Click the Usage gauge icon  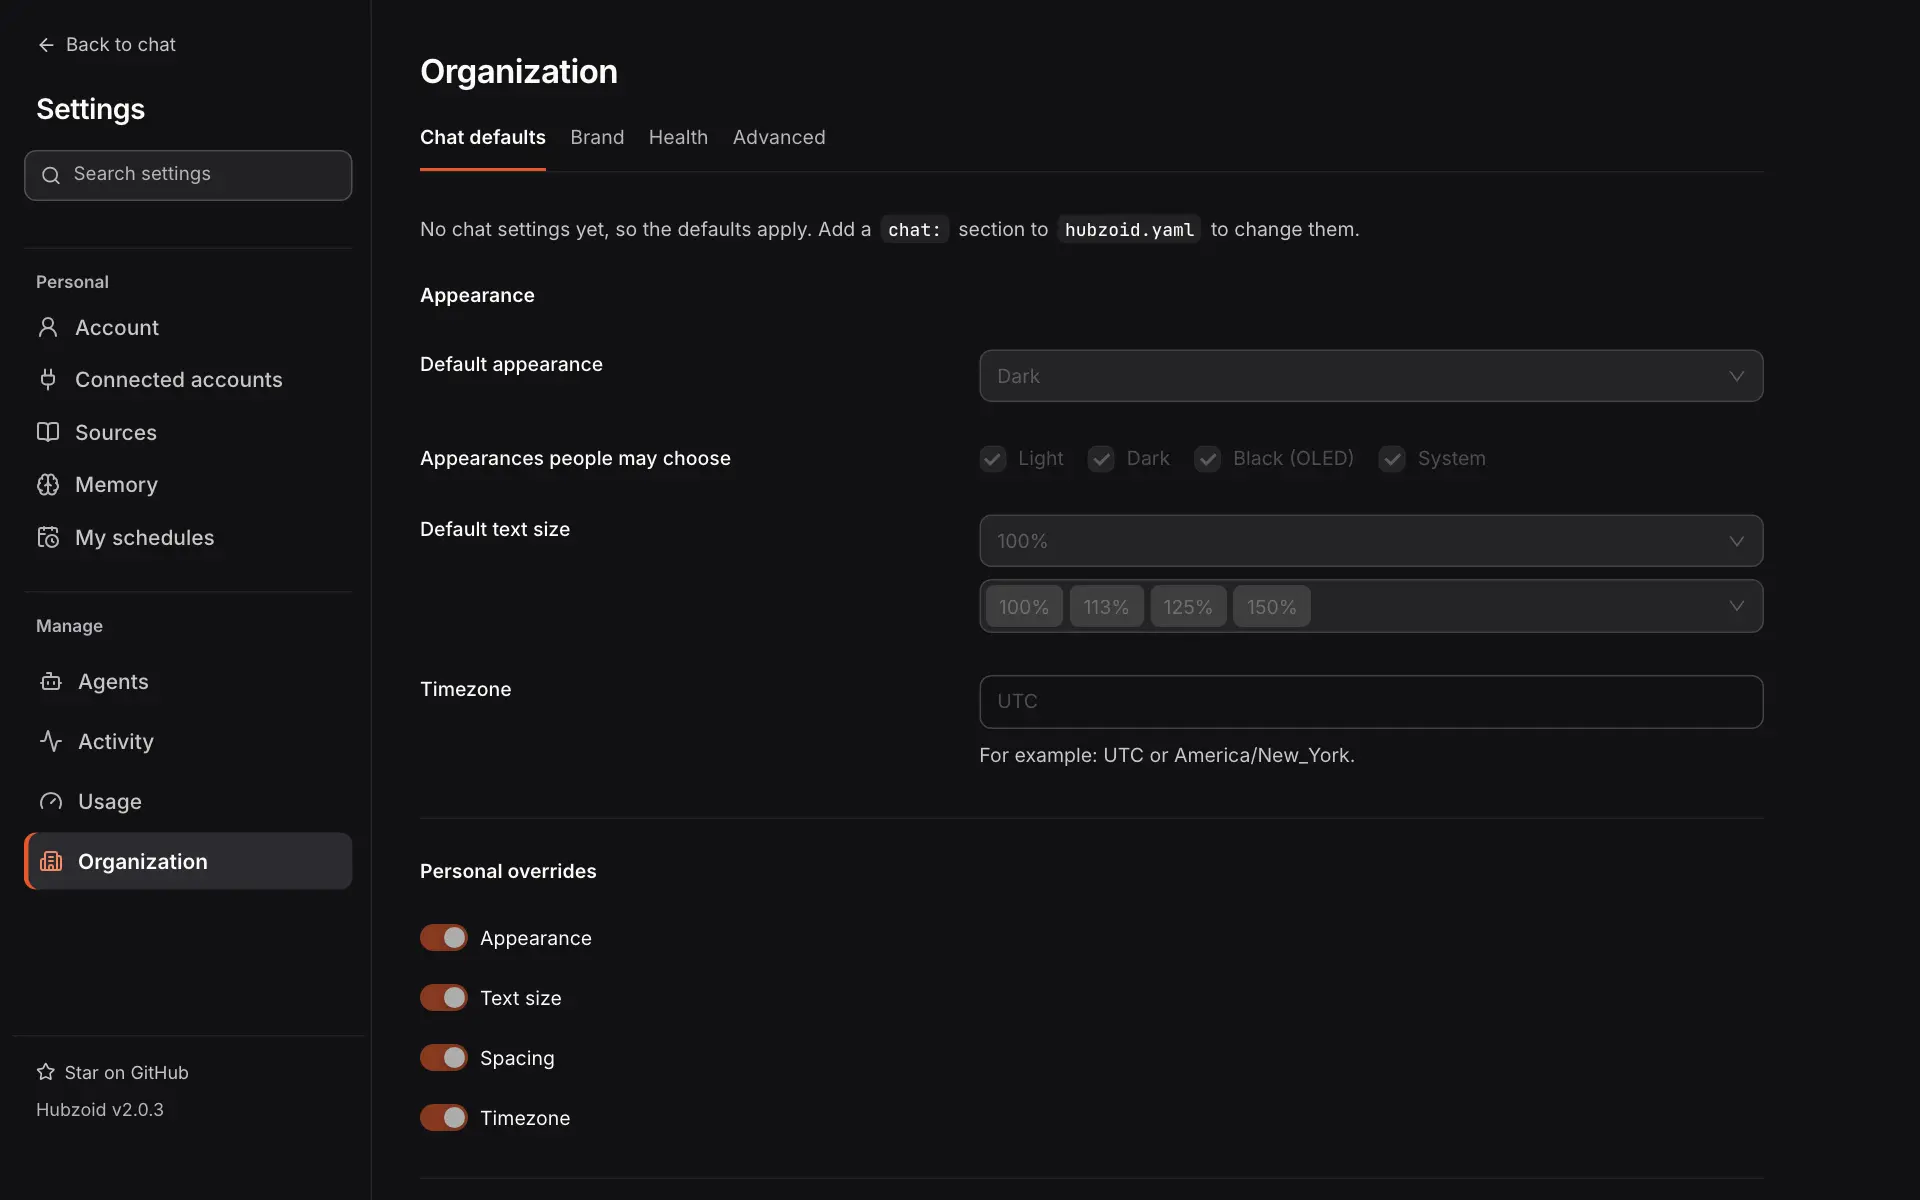pos(51,801)
